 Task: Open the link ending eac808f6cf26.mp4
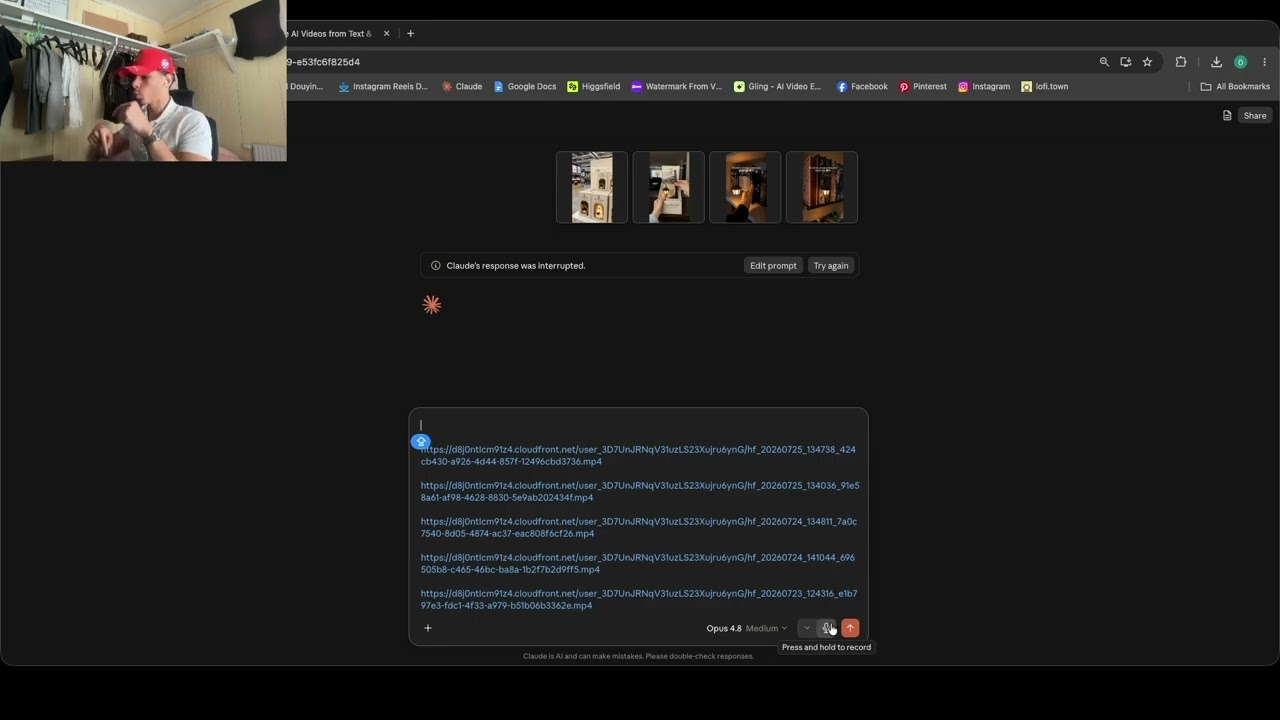pos(638,528)
